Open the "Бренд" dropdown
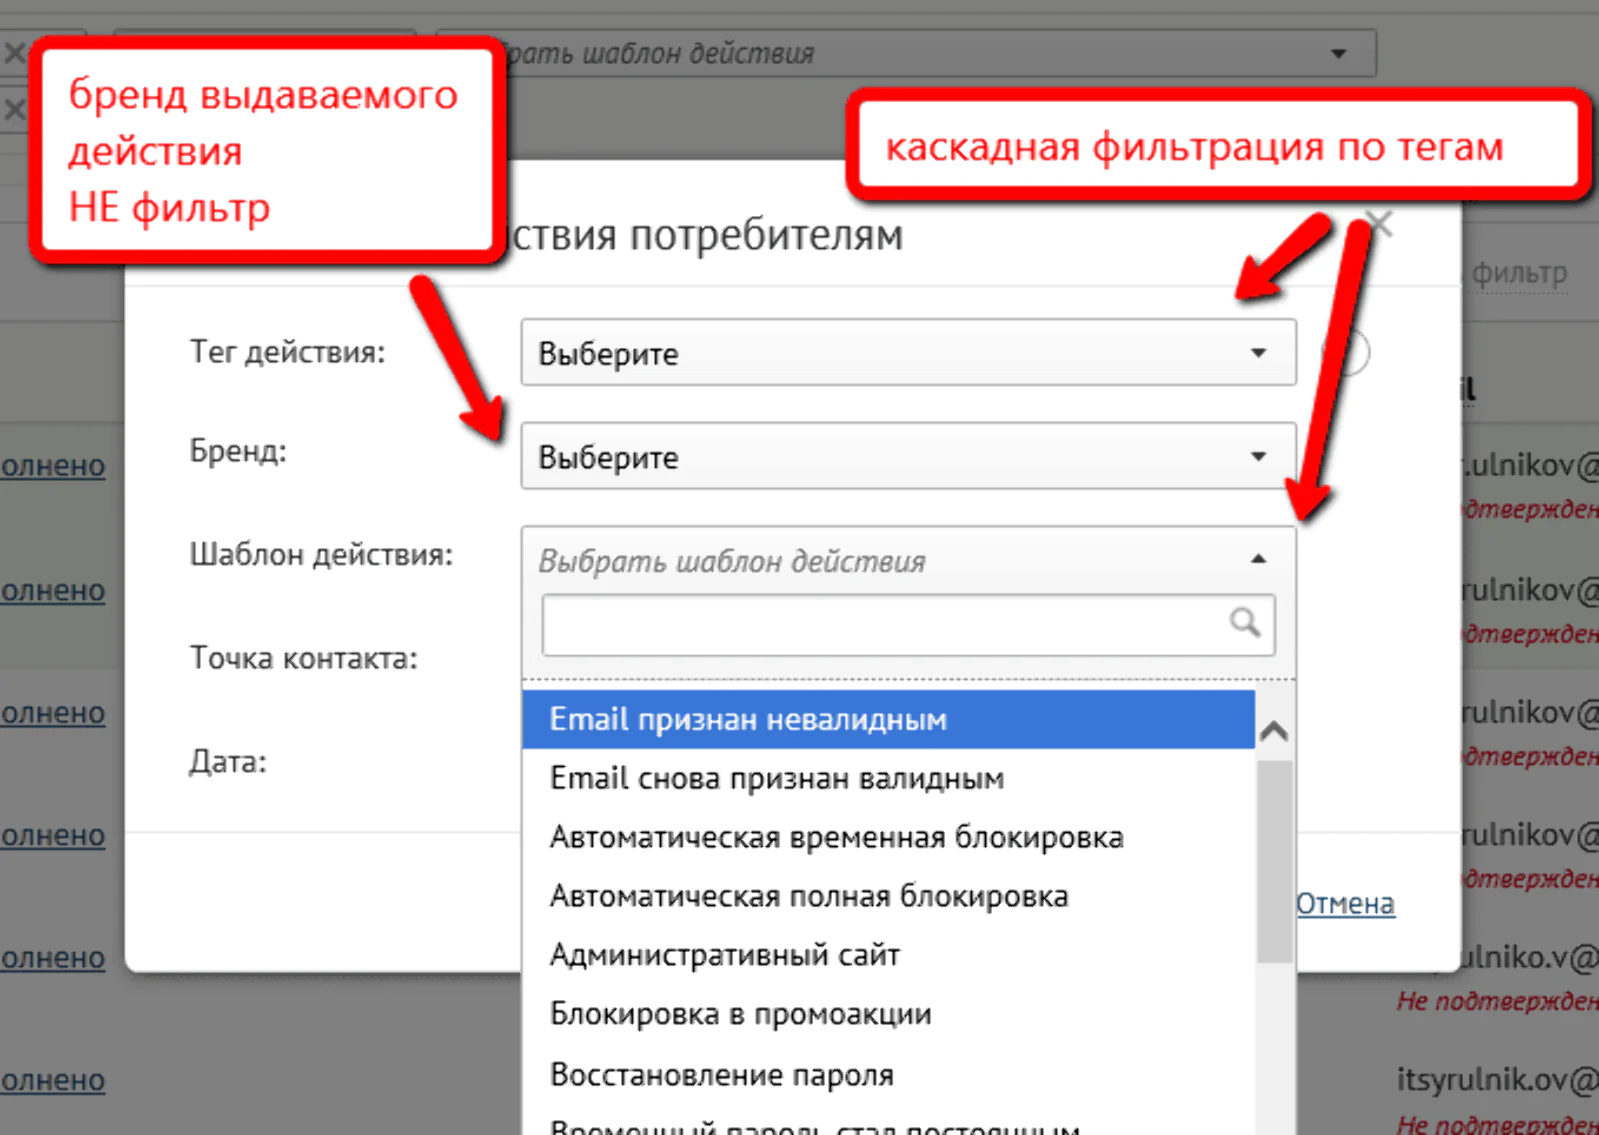1599x1135 pixels. 907,457
